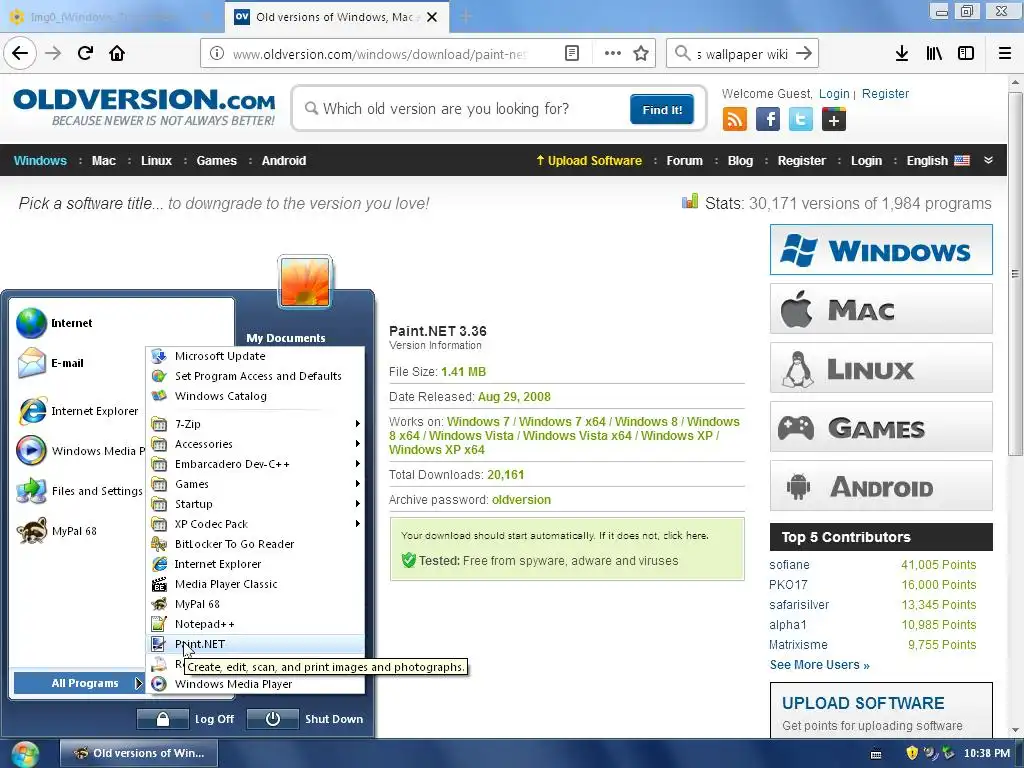Expand the All Programs arrow
This screenshot has height=768, width=1024.
click(x=138, y=683)
